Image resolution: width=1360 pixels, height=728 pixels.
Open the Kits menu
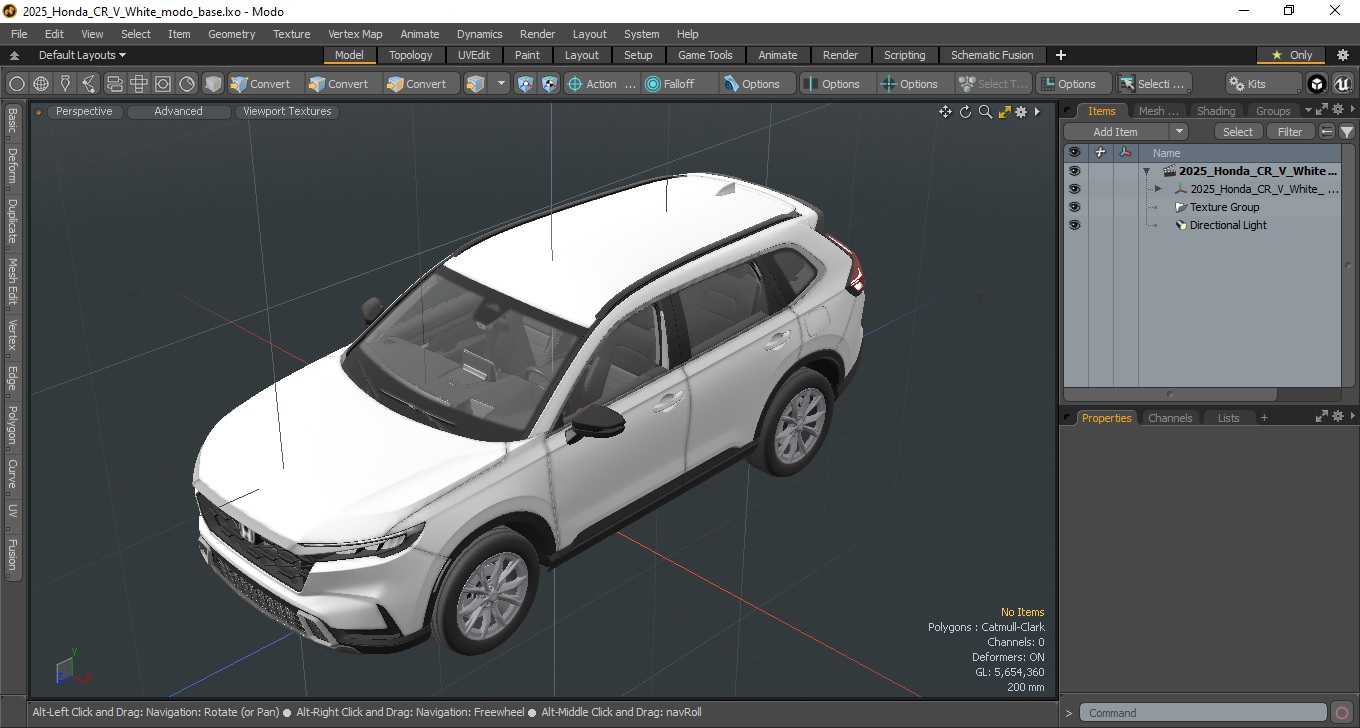(x=1264, y=84)
